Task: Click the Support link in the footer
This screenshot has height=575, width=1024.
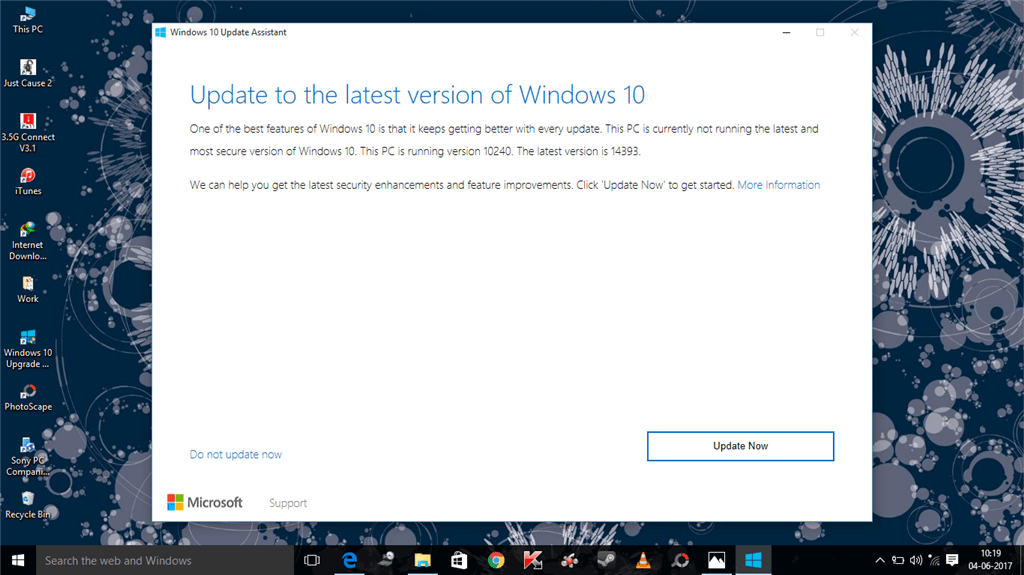Action: point(288,503)
